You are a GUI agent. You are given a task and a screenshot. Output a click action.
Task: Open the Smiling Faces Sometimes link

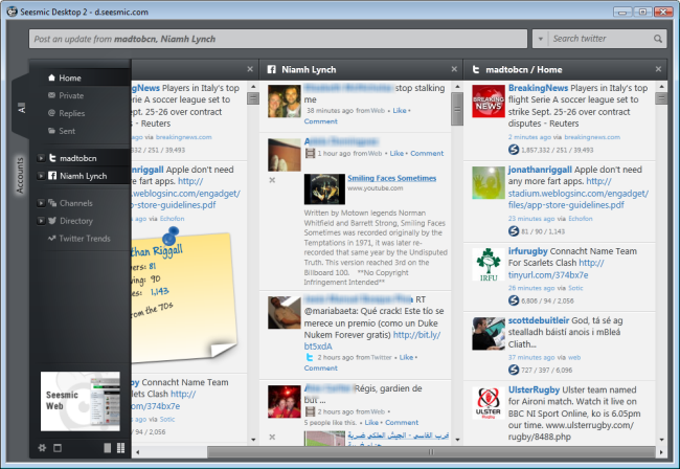(392, 178)
